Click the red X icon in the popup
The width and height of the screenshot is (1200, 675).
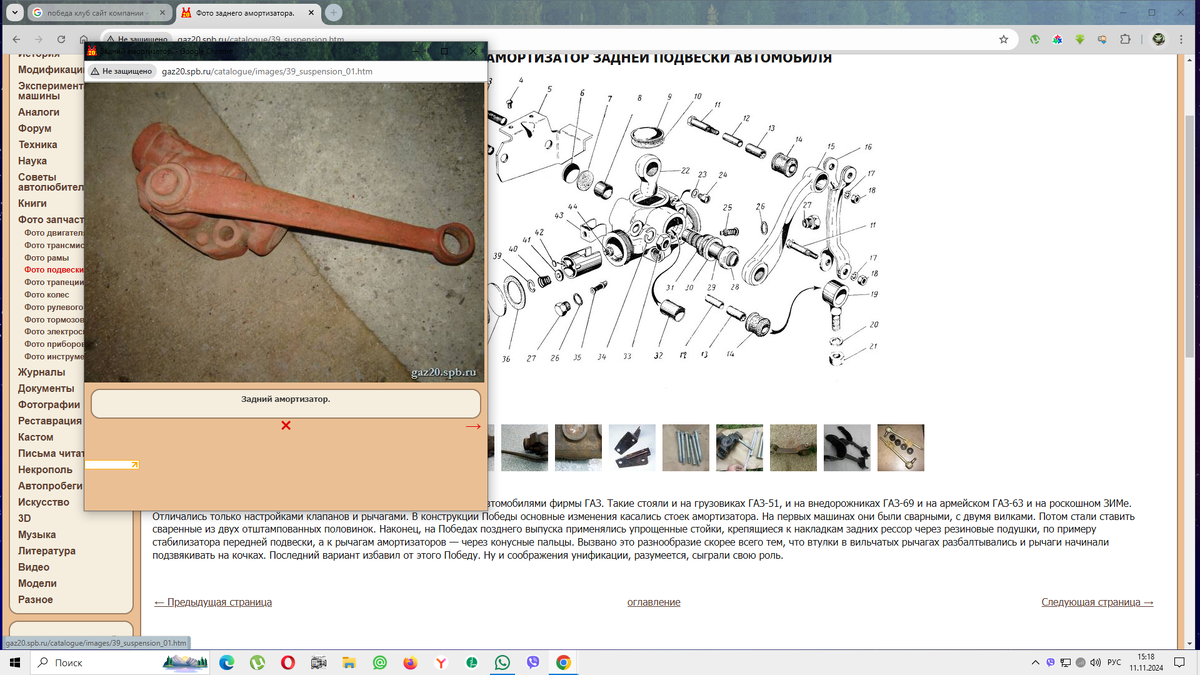pyautogui.click(x=286, y=426)
